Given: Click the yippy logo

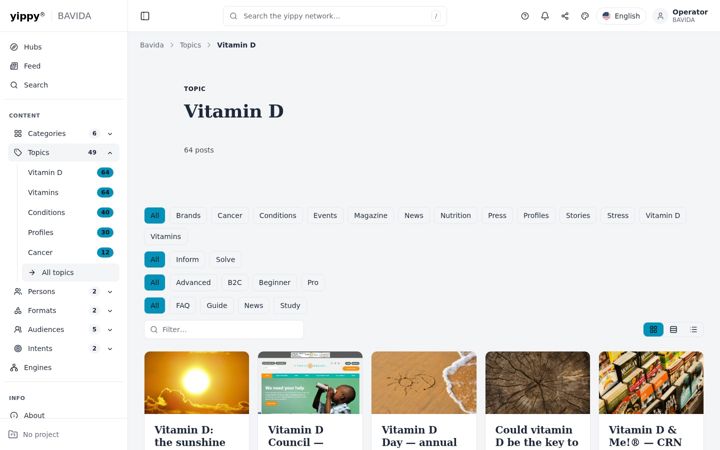Looking at the screenshot, I should [27, 16].
